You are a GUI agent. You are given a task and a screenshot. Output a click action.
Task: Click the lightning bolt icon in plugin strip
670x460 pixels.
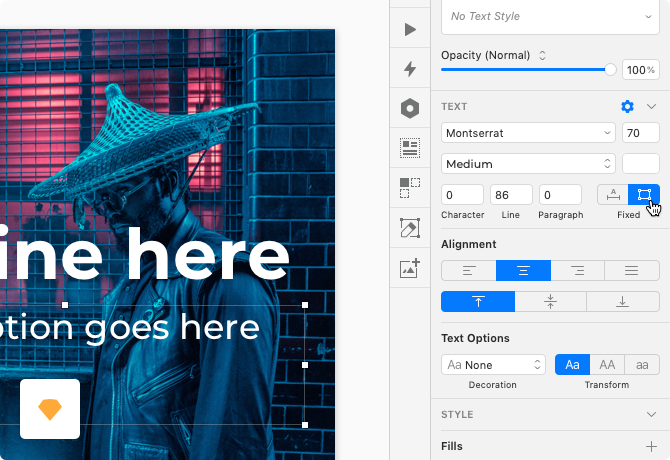(x=410, y=69)
